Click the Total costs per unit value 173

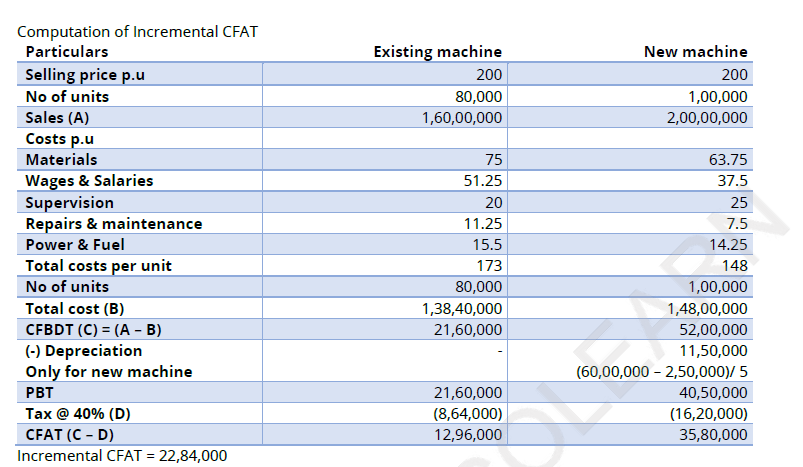[x=488, y=266]
